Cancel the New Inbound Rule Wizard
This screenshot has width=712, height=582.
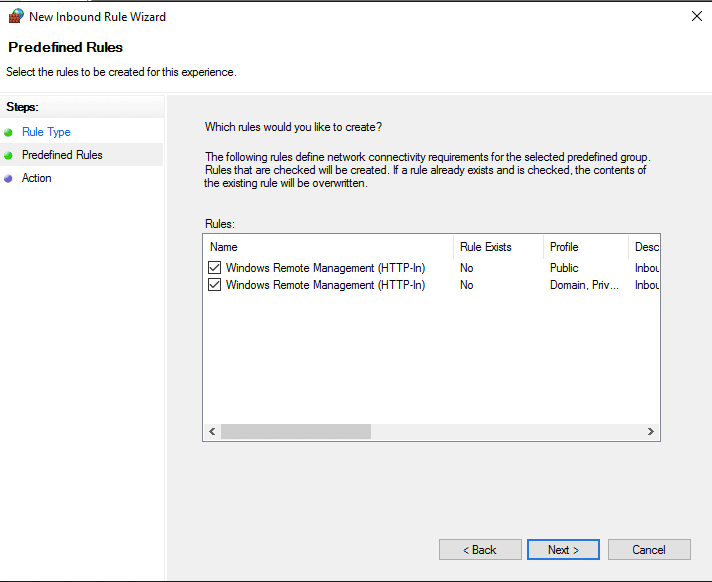pyautogui.click(x=649, y=549)
